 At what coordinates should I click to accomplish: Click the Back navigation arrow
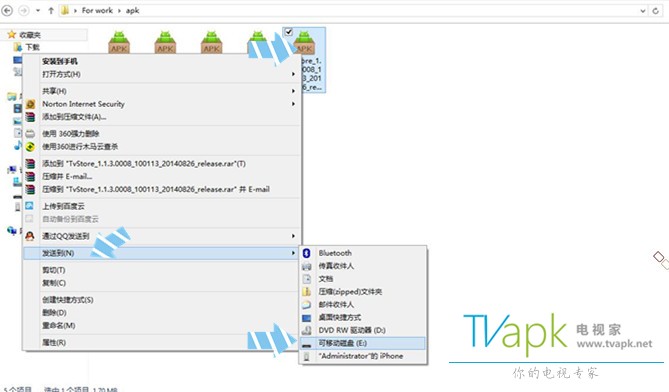(x=7, y=10)
